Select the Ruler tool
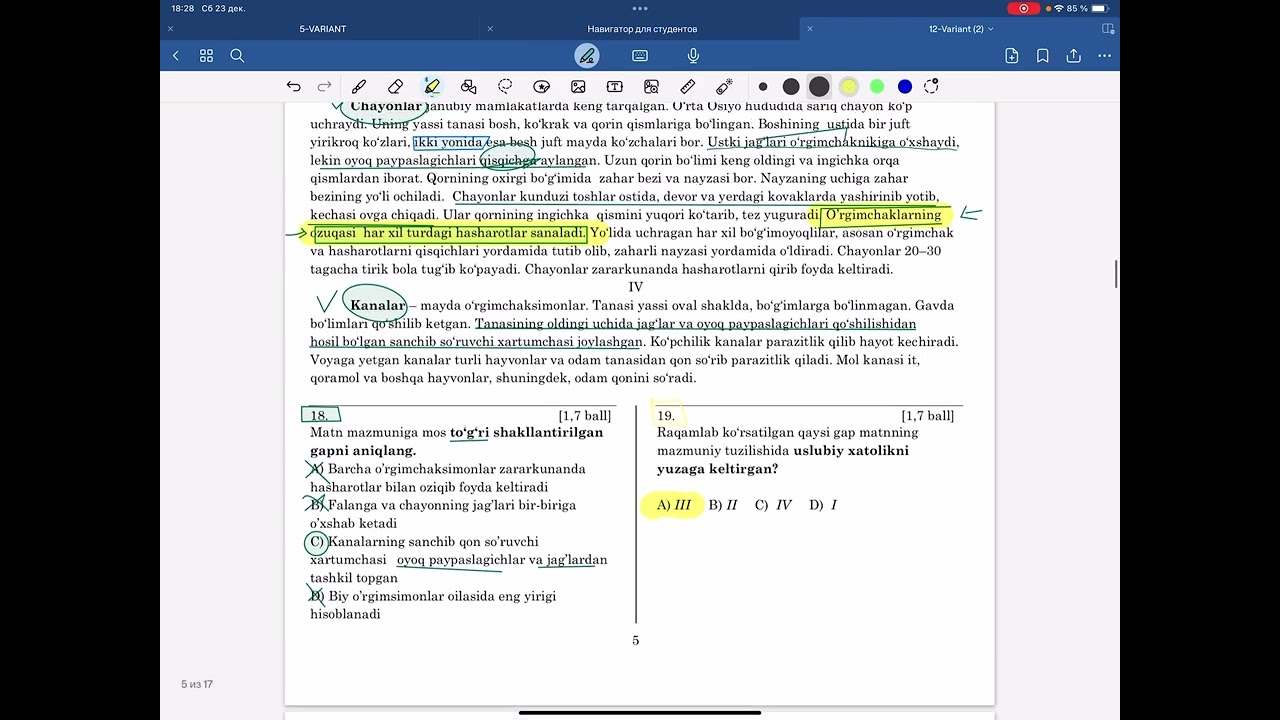 (688, 86)
